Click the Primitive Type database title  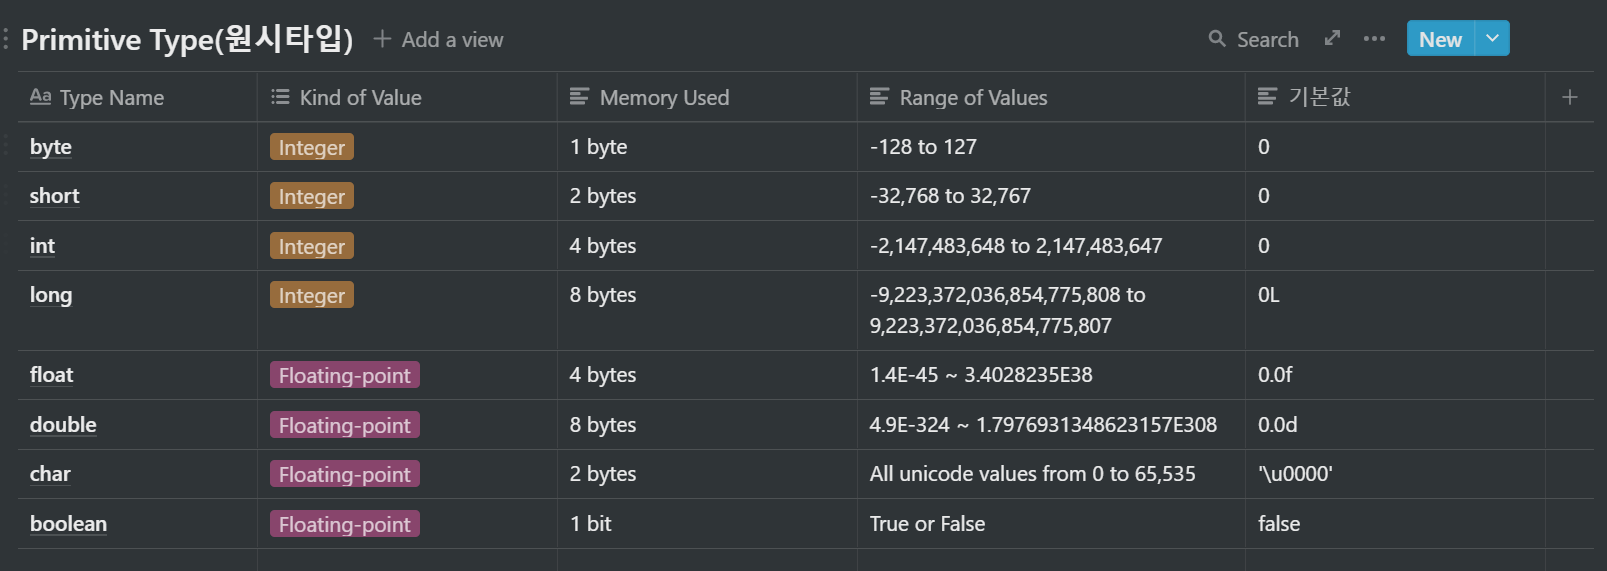click(187, 40)
